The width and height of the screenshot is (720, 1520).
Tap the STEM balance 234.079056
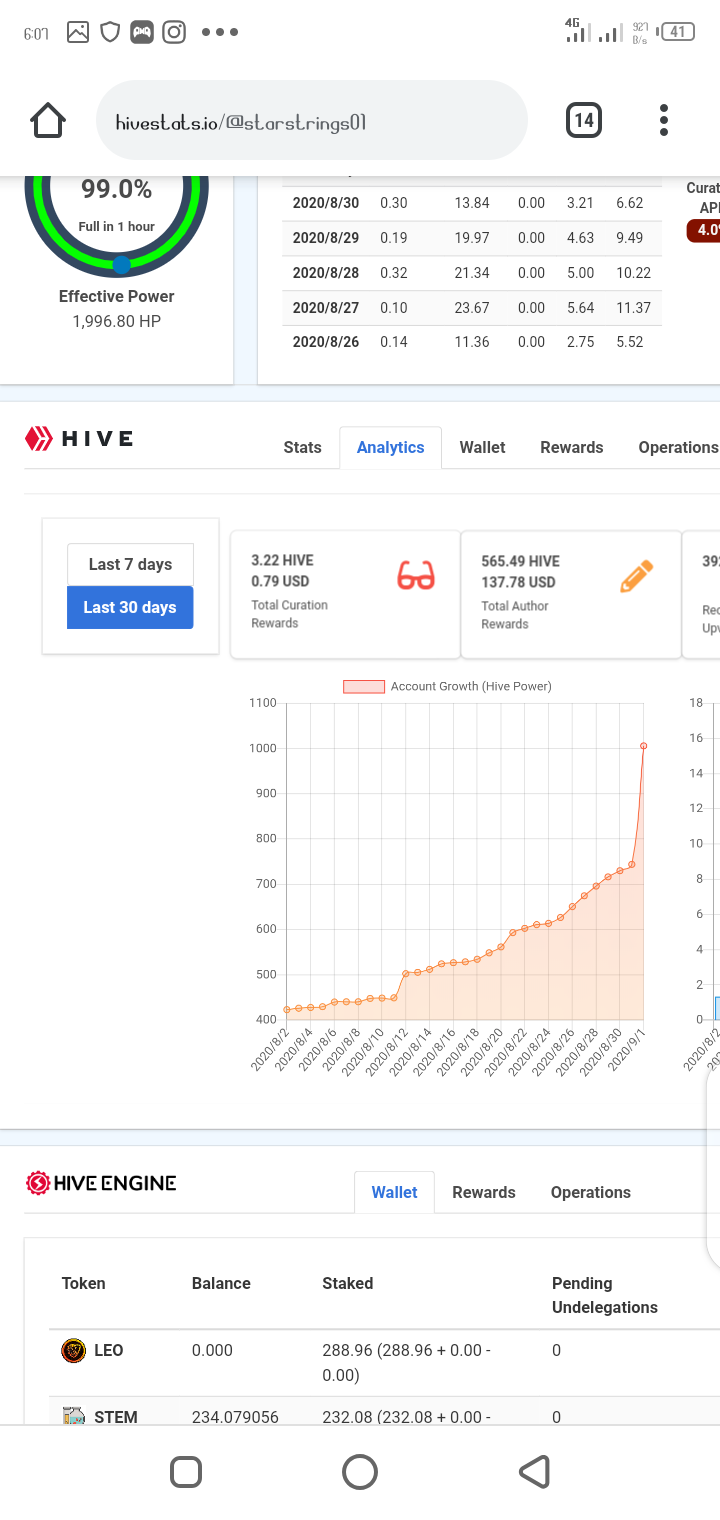235,1416
